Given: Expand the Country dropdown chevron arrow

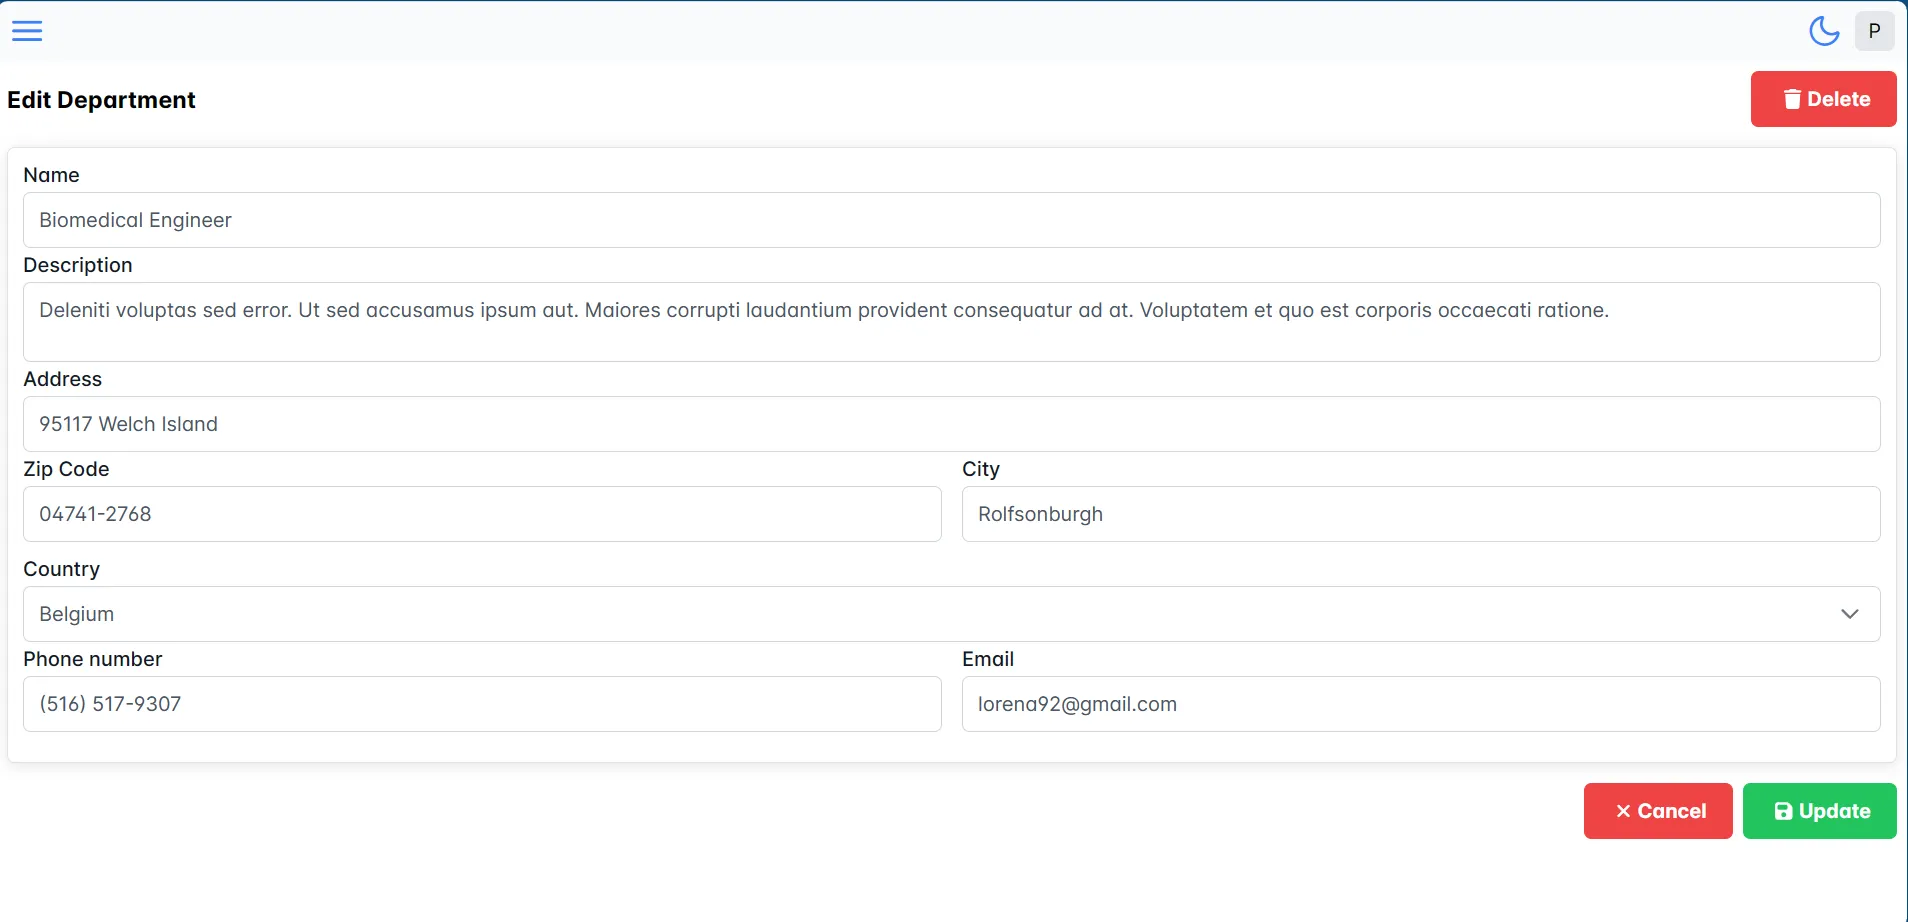Looking at the screenshot, I should tap(1849, 614).
